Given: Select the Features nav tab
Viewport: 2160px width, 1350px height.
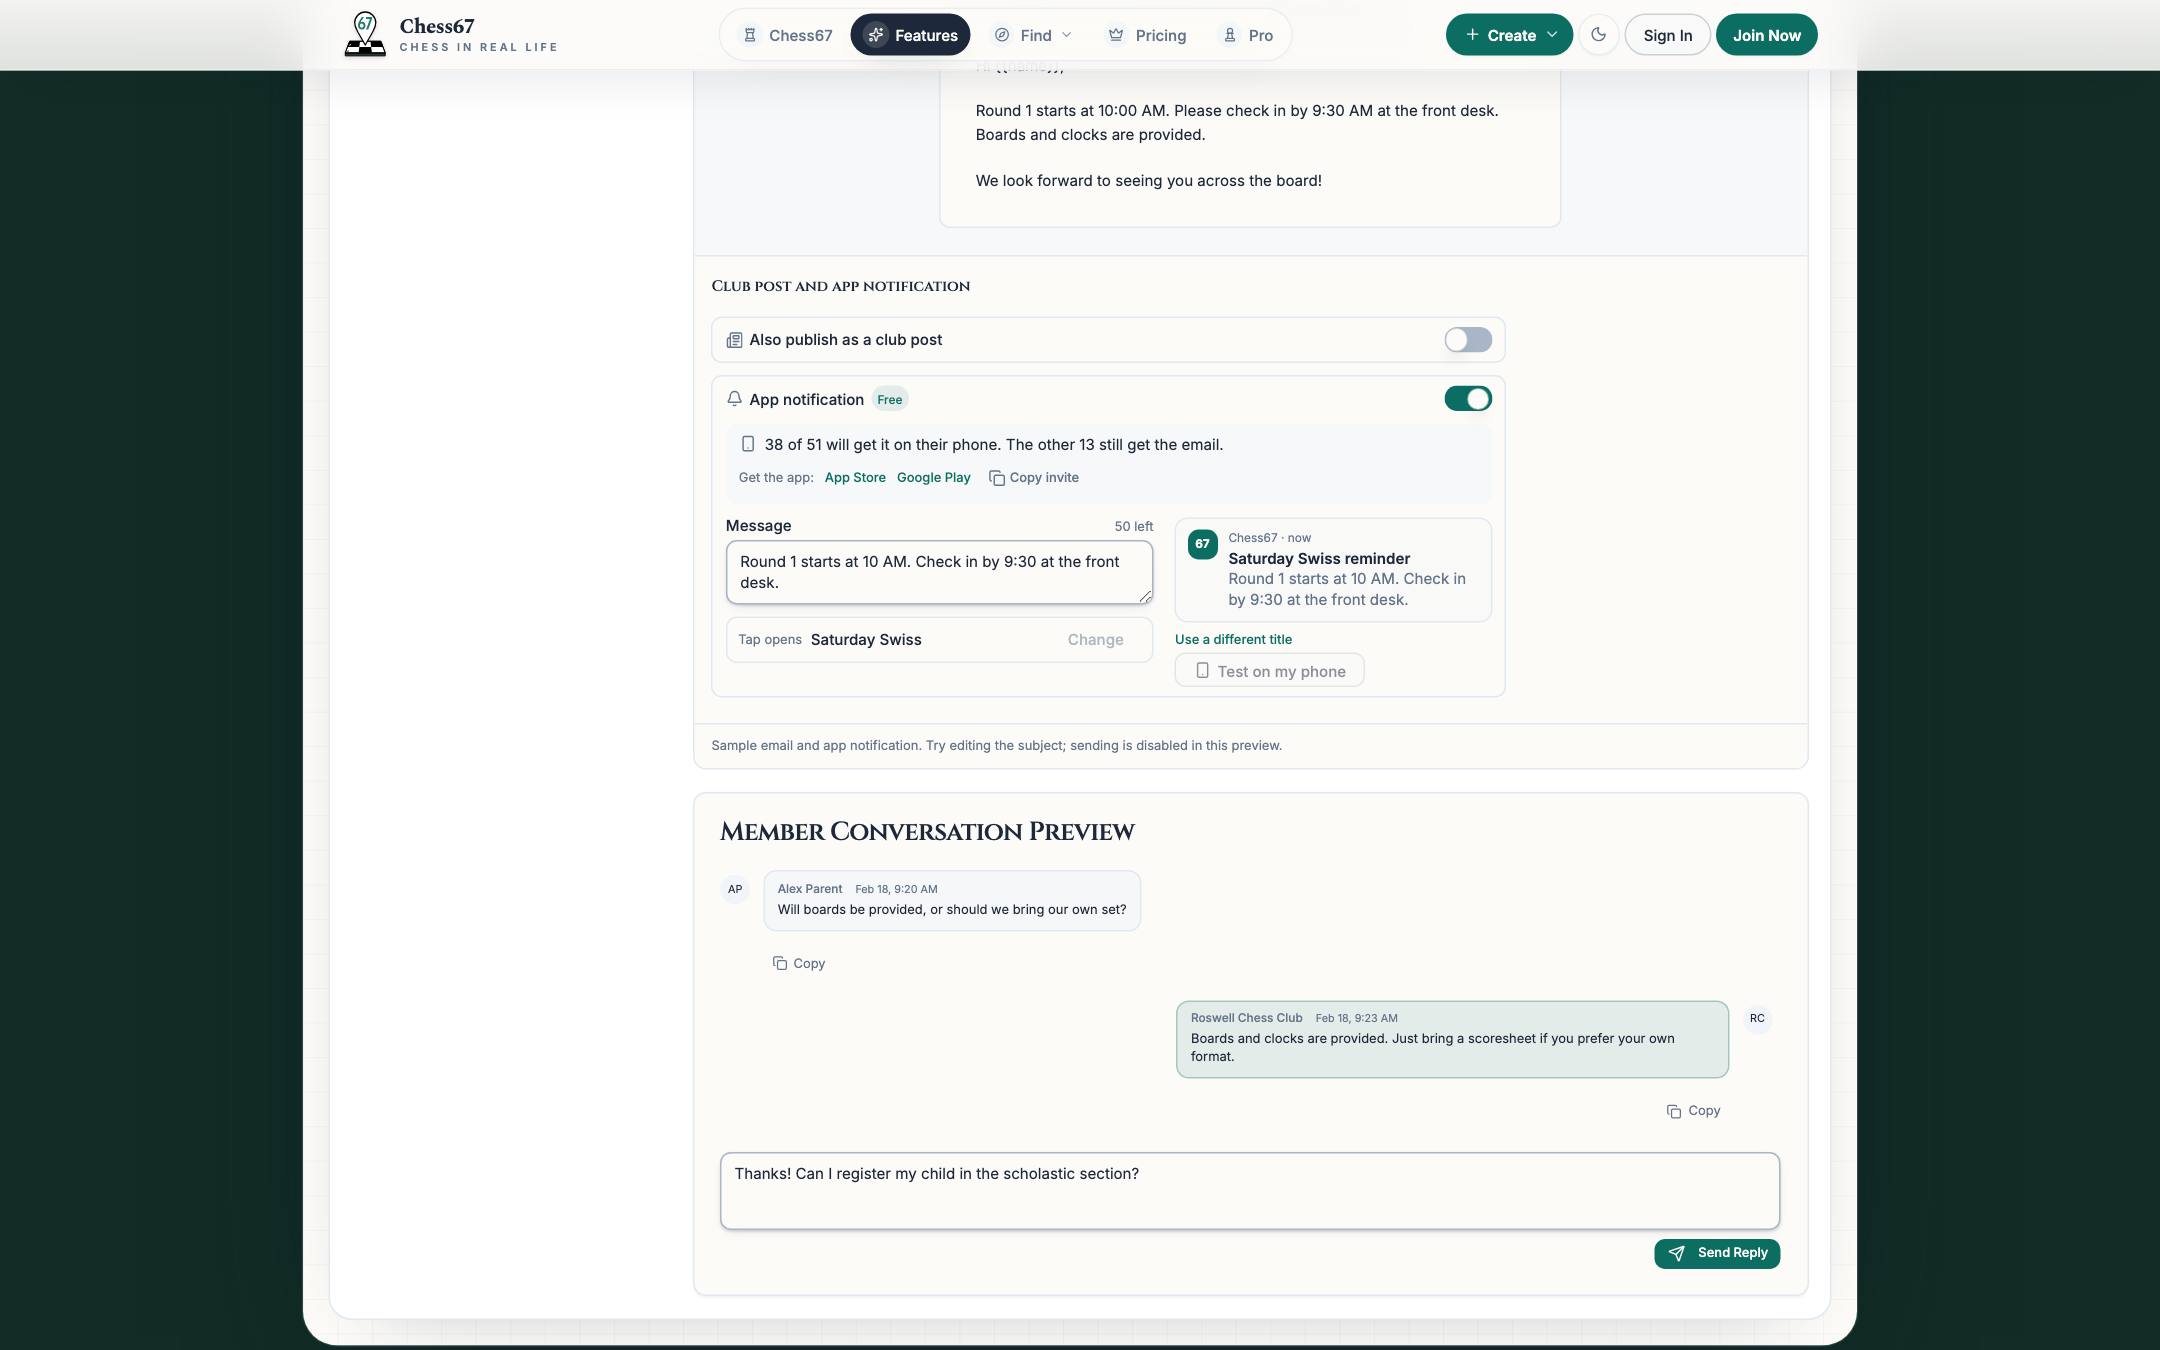Looking at the screenshot, I should (911, 35).
